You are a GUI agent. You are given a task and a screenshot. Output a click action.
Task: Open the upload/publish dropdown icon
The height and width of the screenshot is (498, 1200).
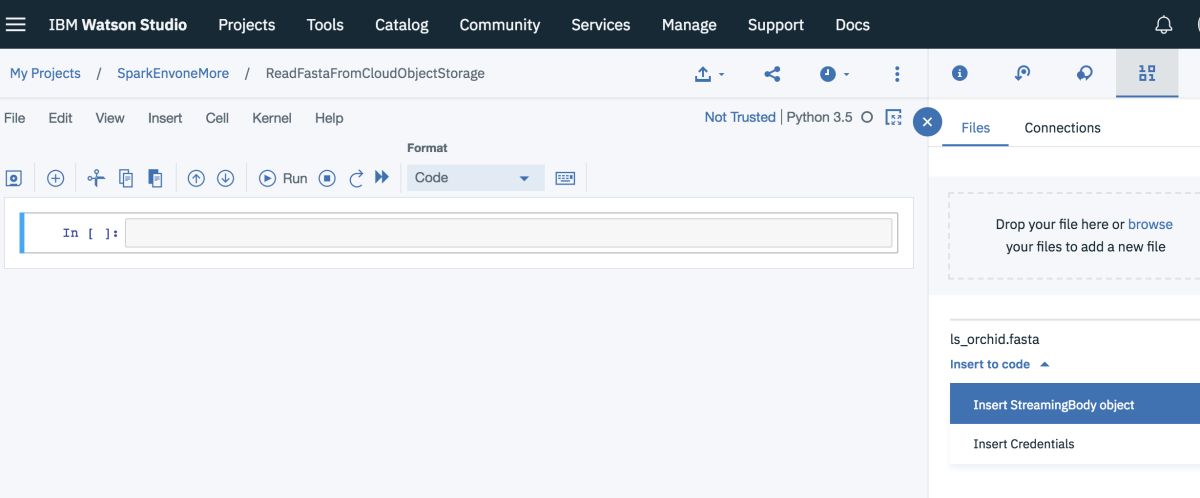(709, 74)
